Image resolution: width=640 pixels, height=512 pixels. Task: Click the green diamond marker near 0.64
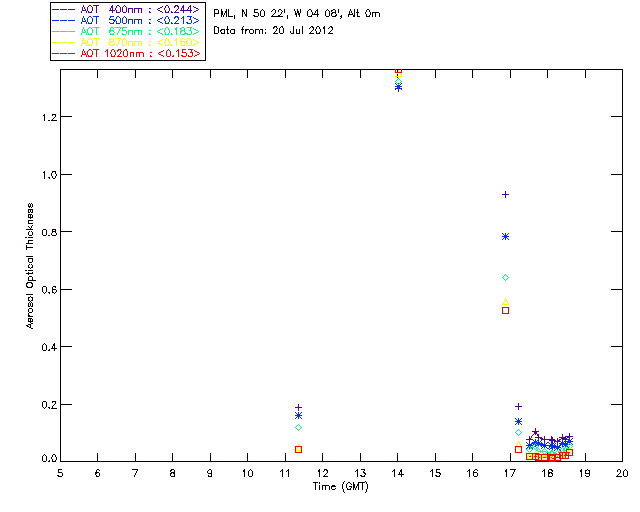(505, 278)
